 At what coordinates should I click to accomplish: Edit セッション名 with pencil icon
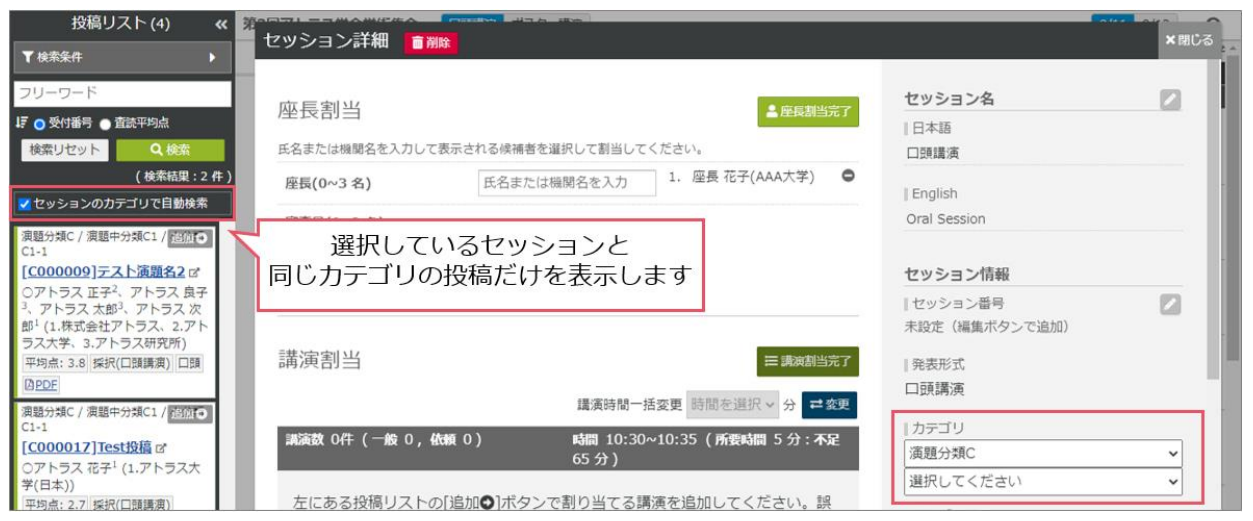click(x=1171, y=99)
